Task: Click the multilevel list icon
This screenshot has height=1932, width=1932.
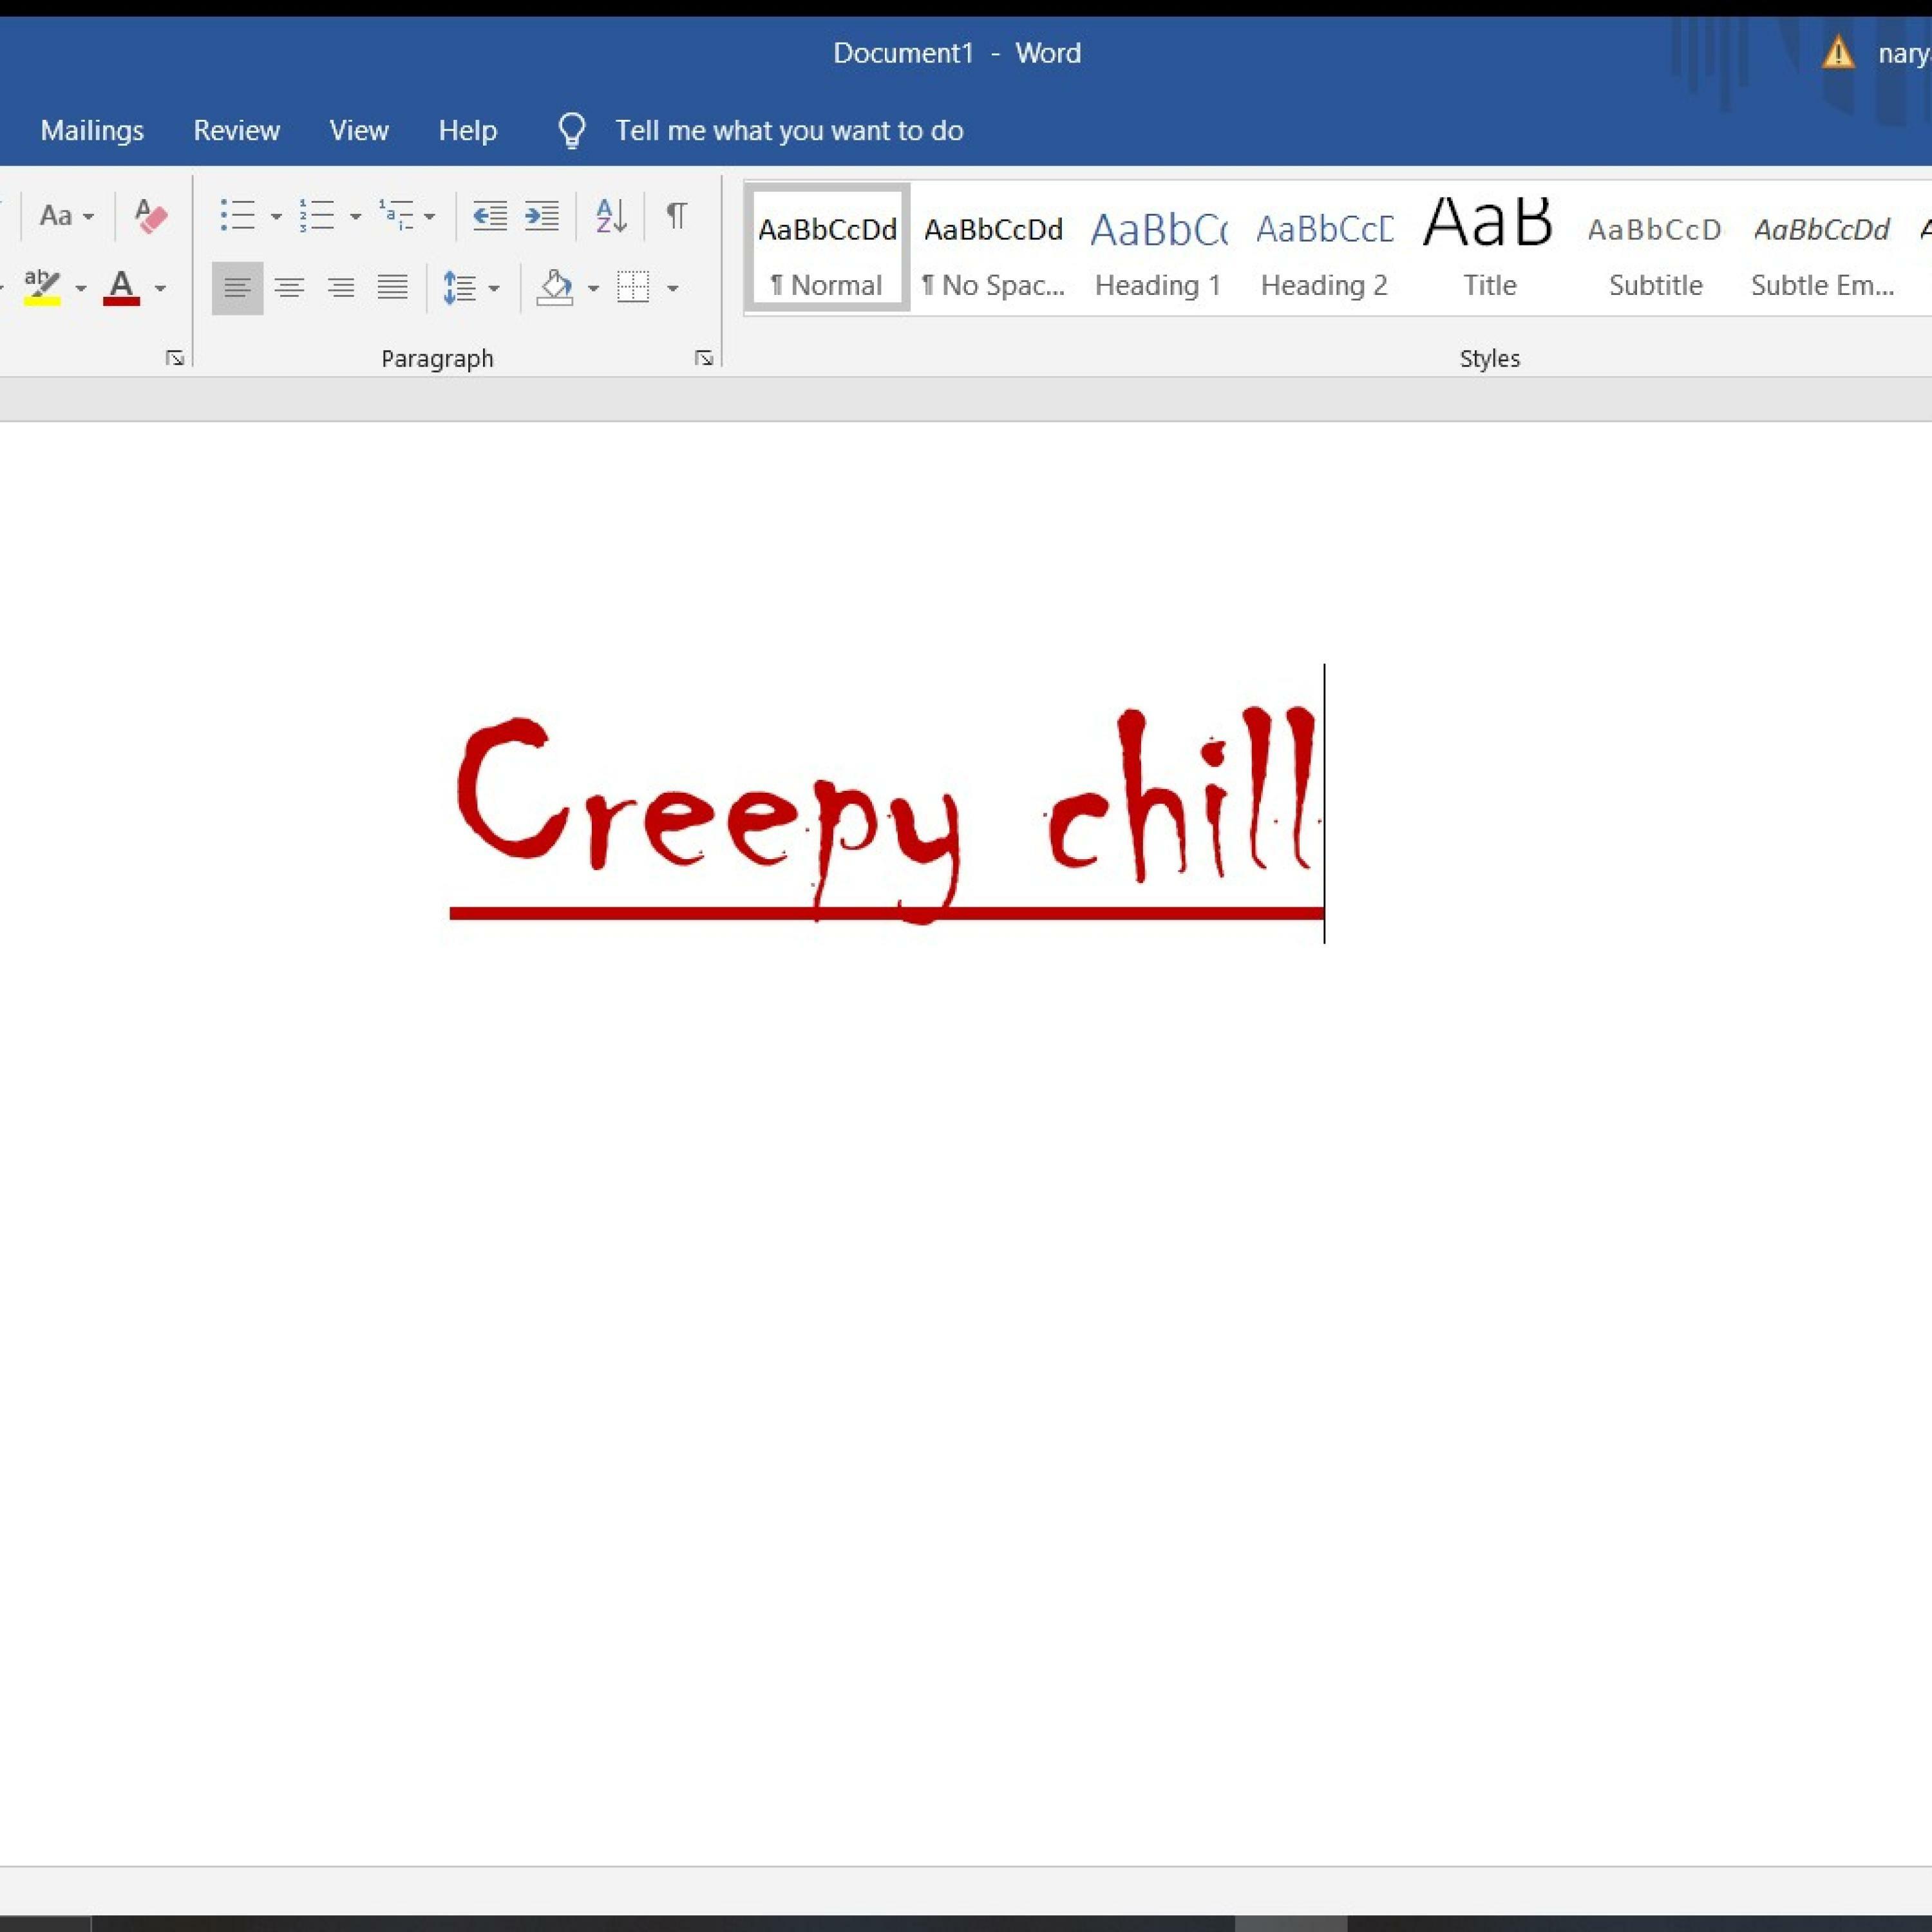Action: tap(396, 215)
